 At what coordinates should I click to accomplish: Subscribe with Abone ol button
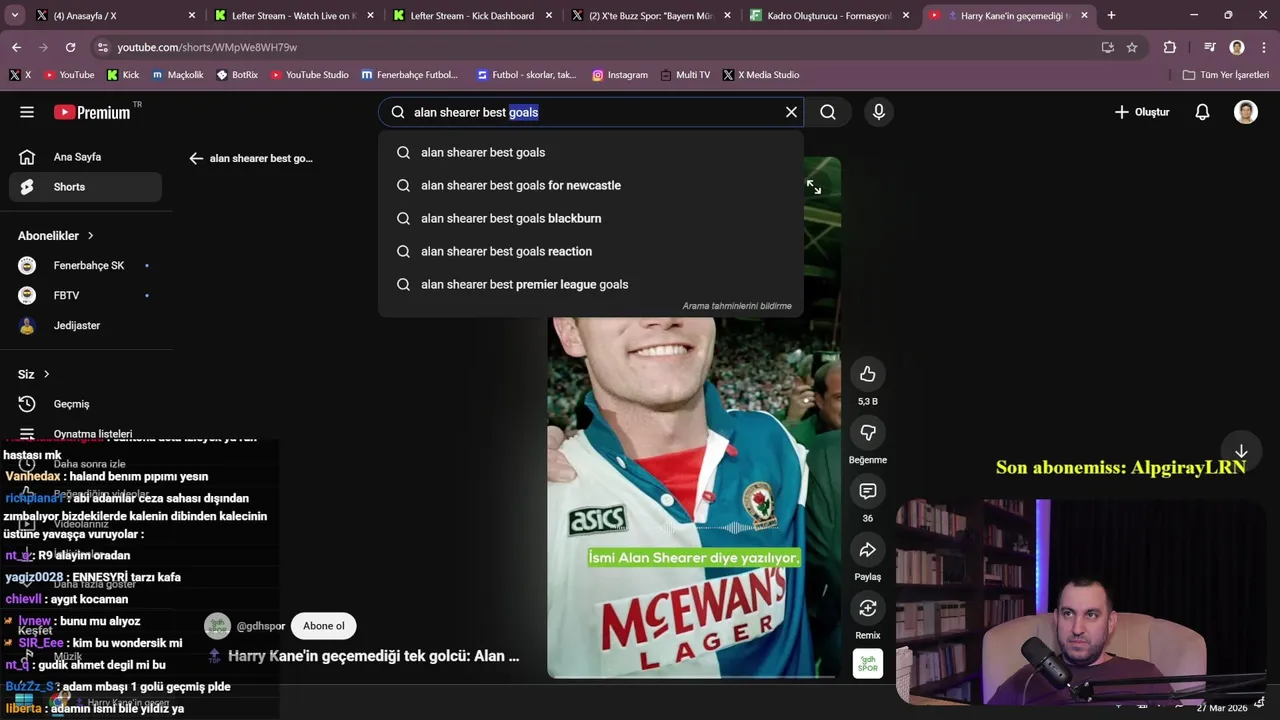[x=323, y=626]
